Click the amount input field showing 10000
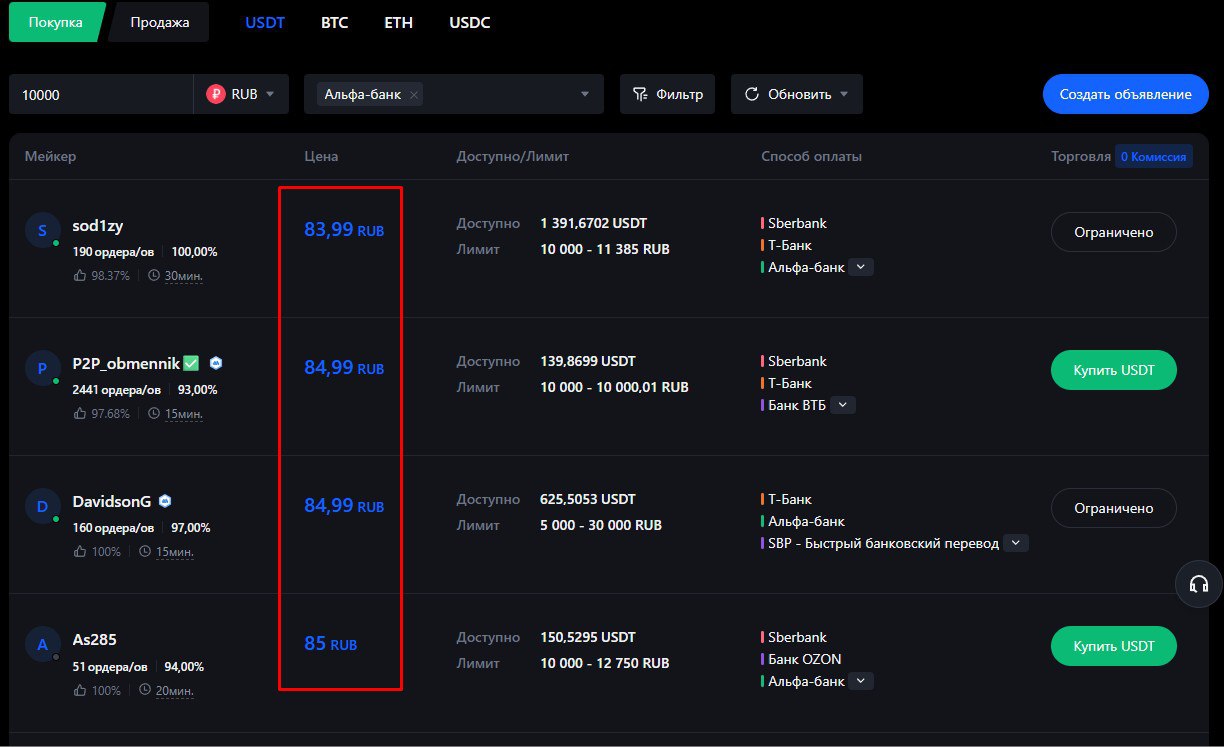This screenshot has width=1224, height=747. pos(101,94)
